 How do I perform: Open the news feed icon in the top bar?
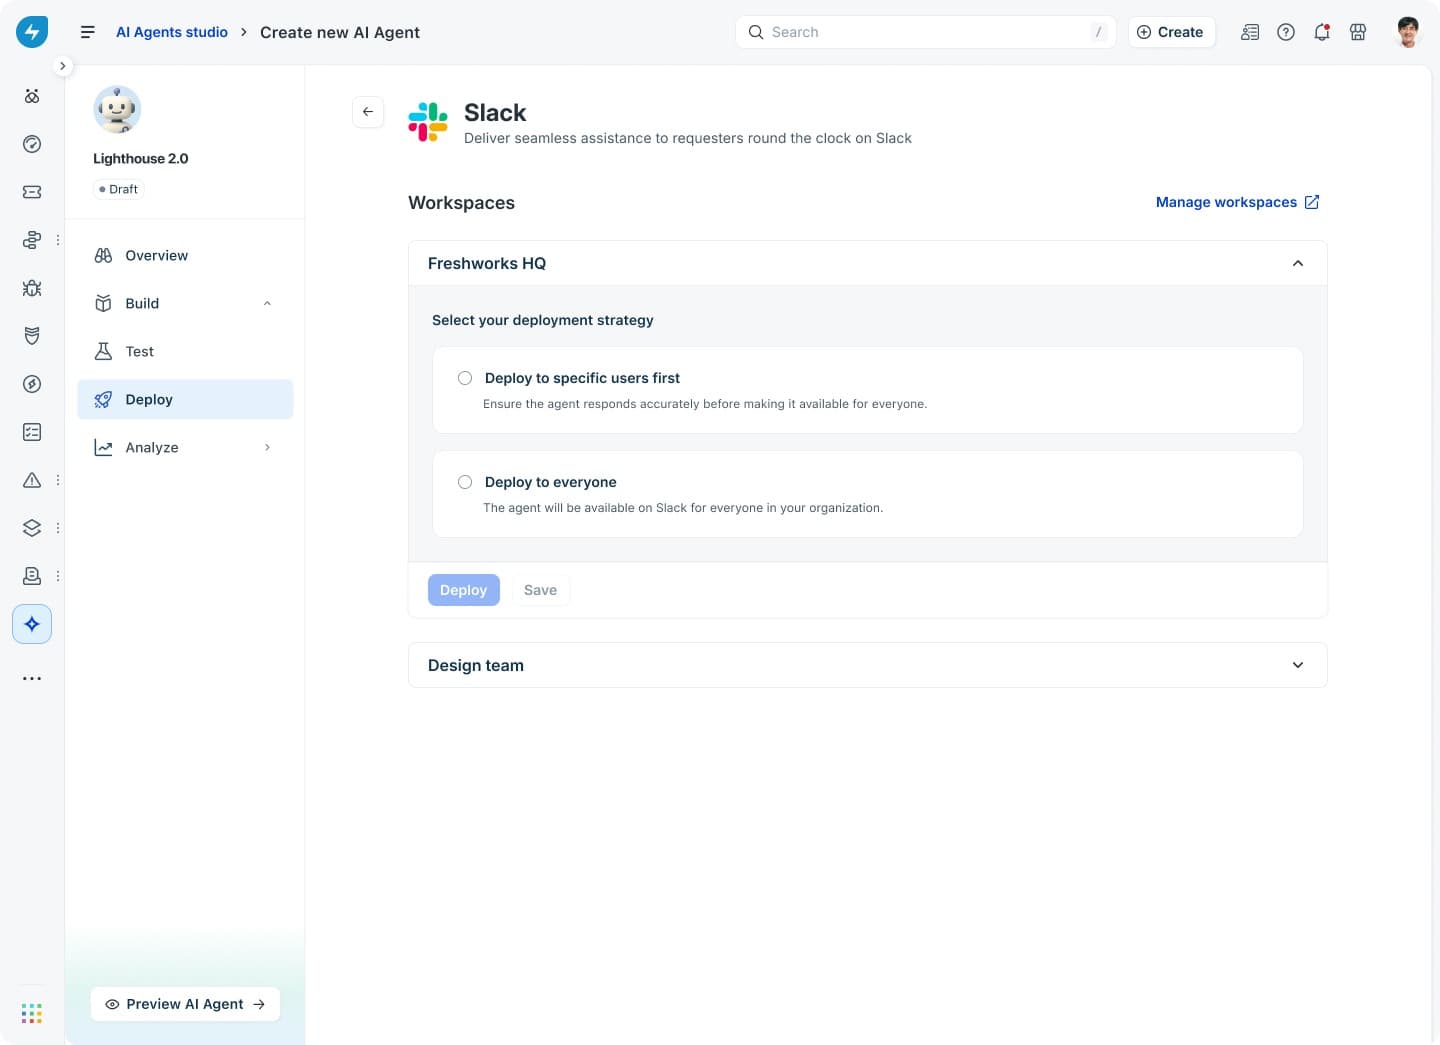(x=1250, y=32)
